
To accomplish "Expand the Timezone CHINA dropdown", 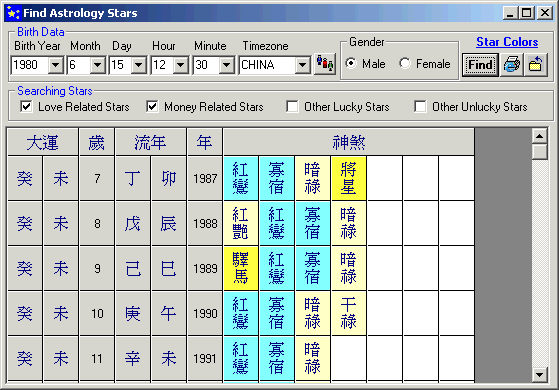I will 303,65.
